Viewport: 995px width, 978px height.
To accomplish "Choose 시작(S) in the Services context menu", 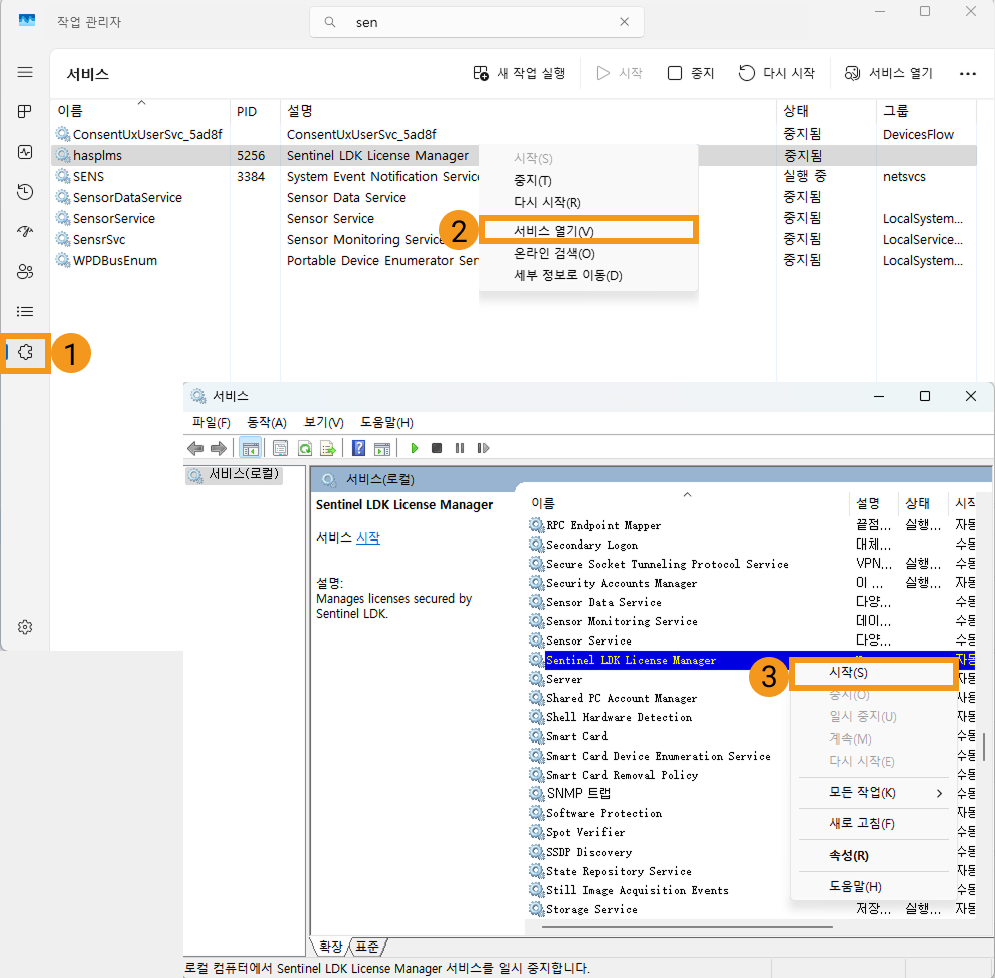I will click(x=848, y=674).
